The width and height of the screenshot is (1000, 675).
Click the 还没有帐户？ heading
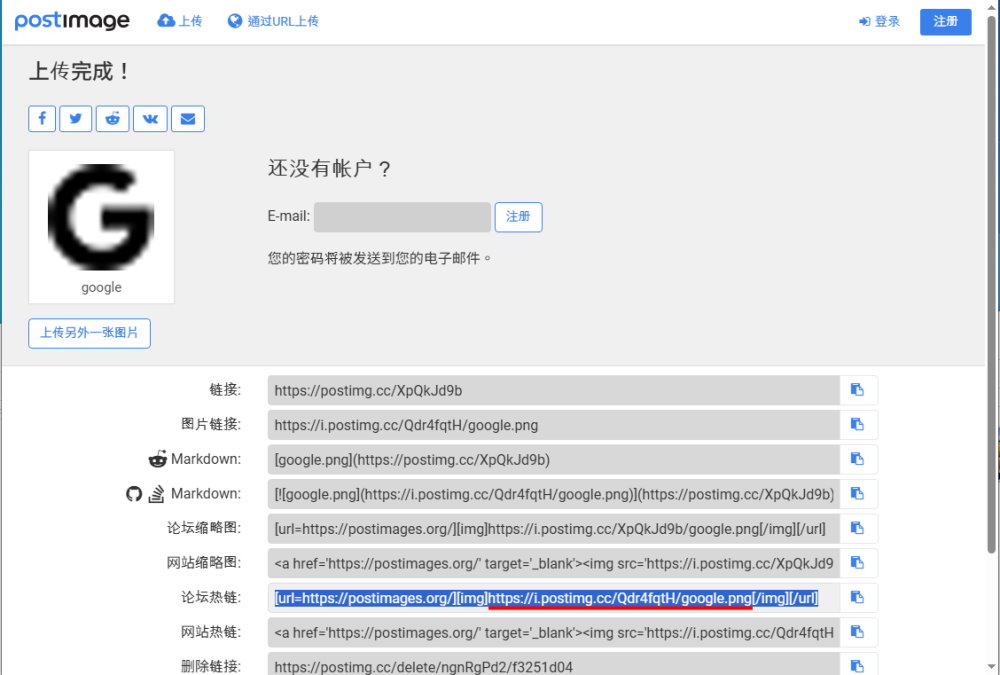(x=329, y=168)
